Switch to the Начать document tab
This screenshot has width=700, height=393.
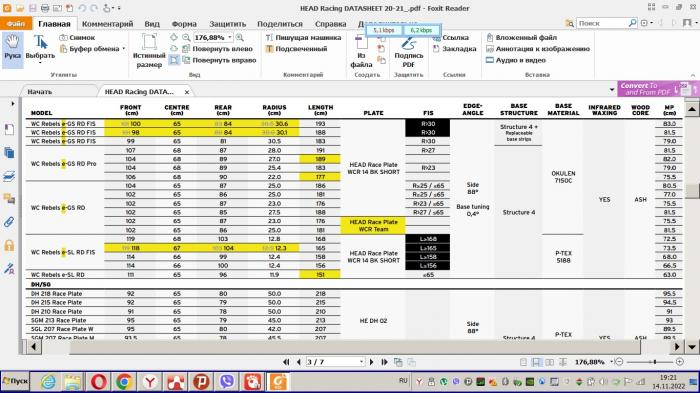click(40, 92)
